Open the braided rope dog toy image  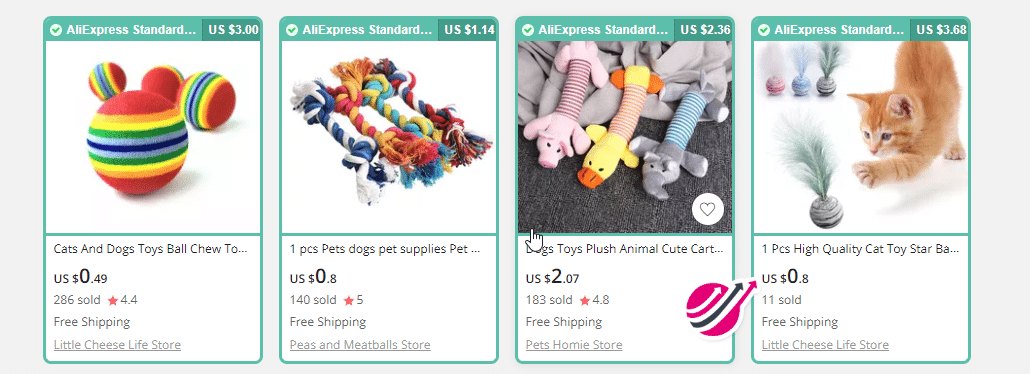click(389, 137)
